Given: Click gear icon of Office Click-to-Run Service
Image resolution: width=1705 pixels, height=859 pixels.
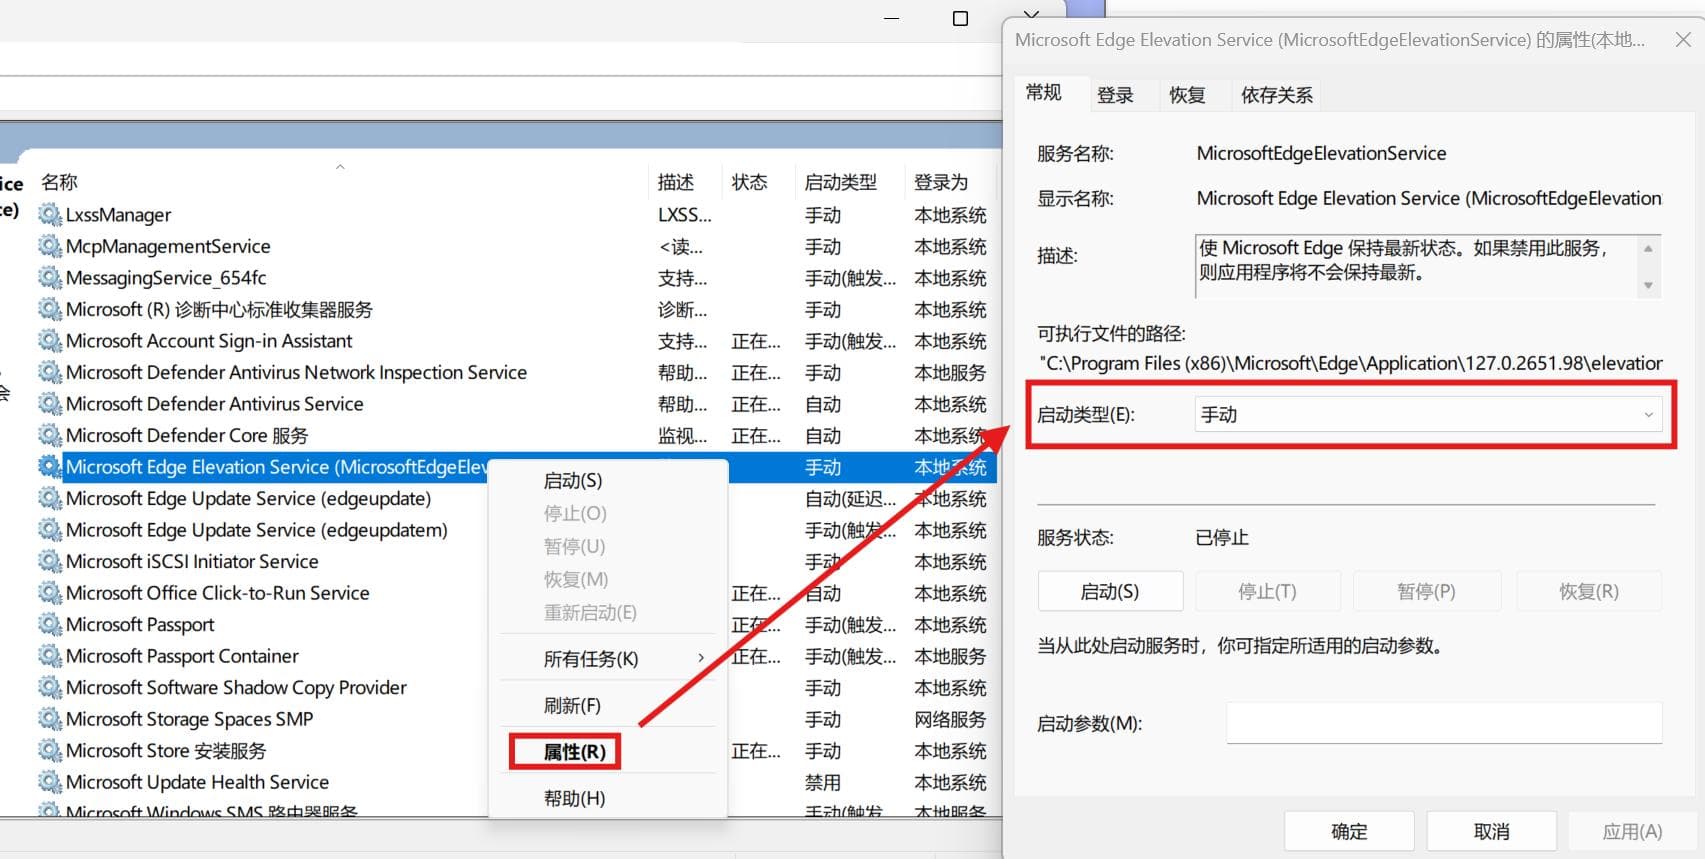Looking at the screenshot, I should (50, 592).
